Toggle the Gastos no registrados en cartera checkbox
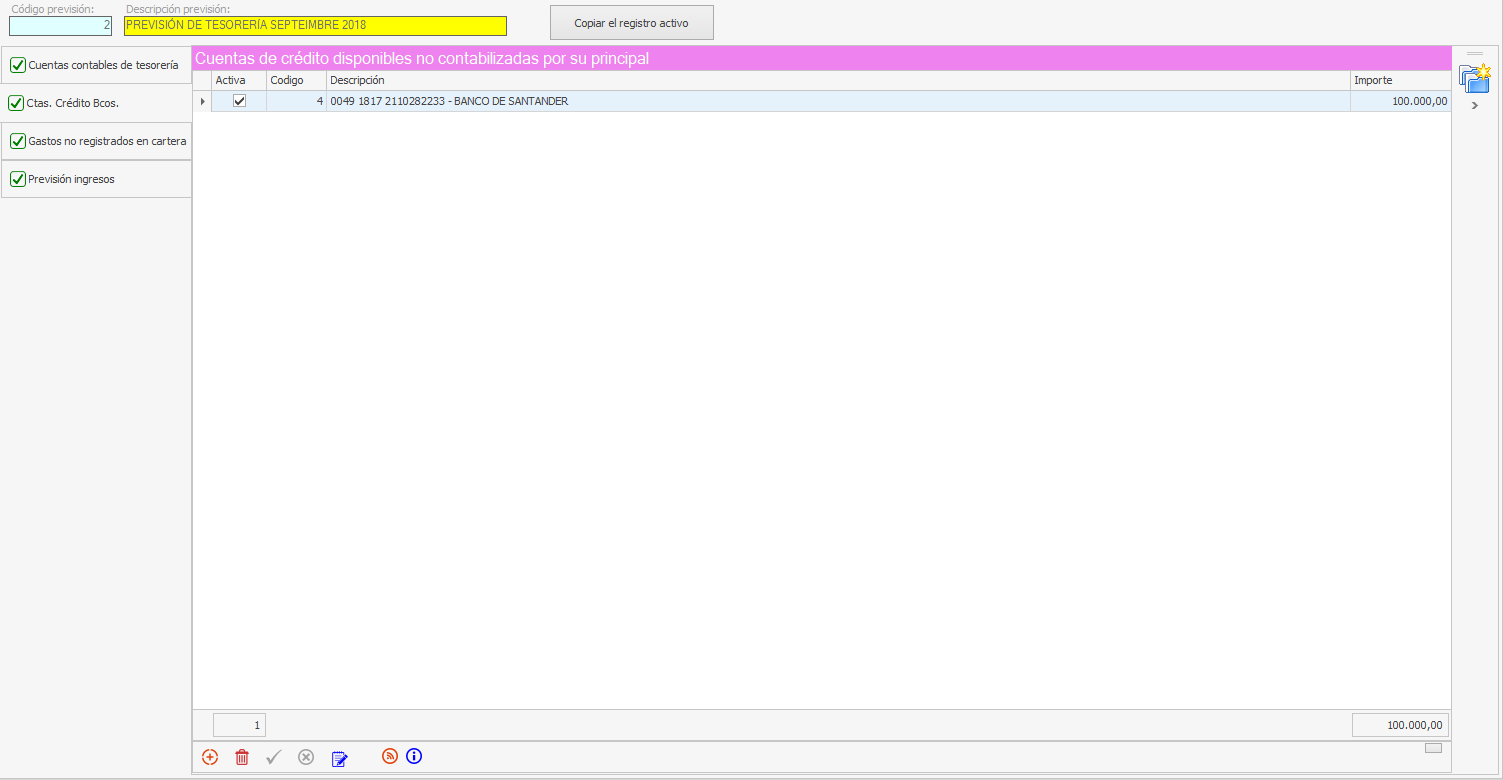The width and height of the screenshot is (1503, 780). coord(17,141)
